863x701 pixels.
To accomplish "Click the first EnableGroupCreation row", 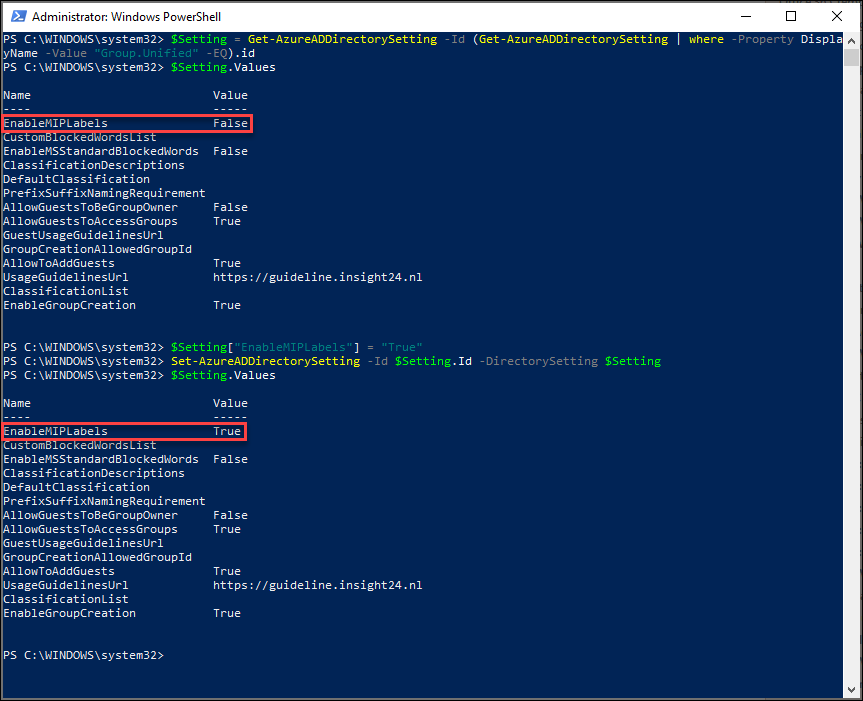I will point(69,305).
